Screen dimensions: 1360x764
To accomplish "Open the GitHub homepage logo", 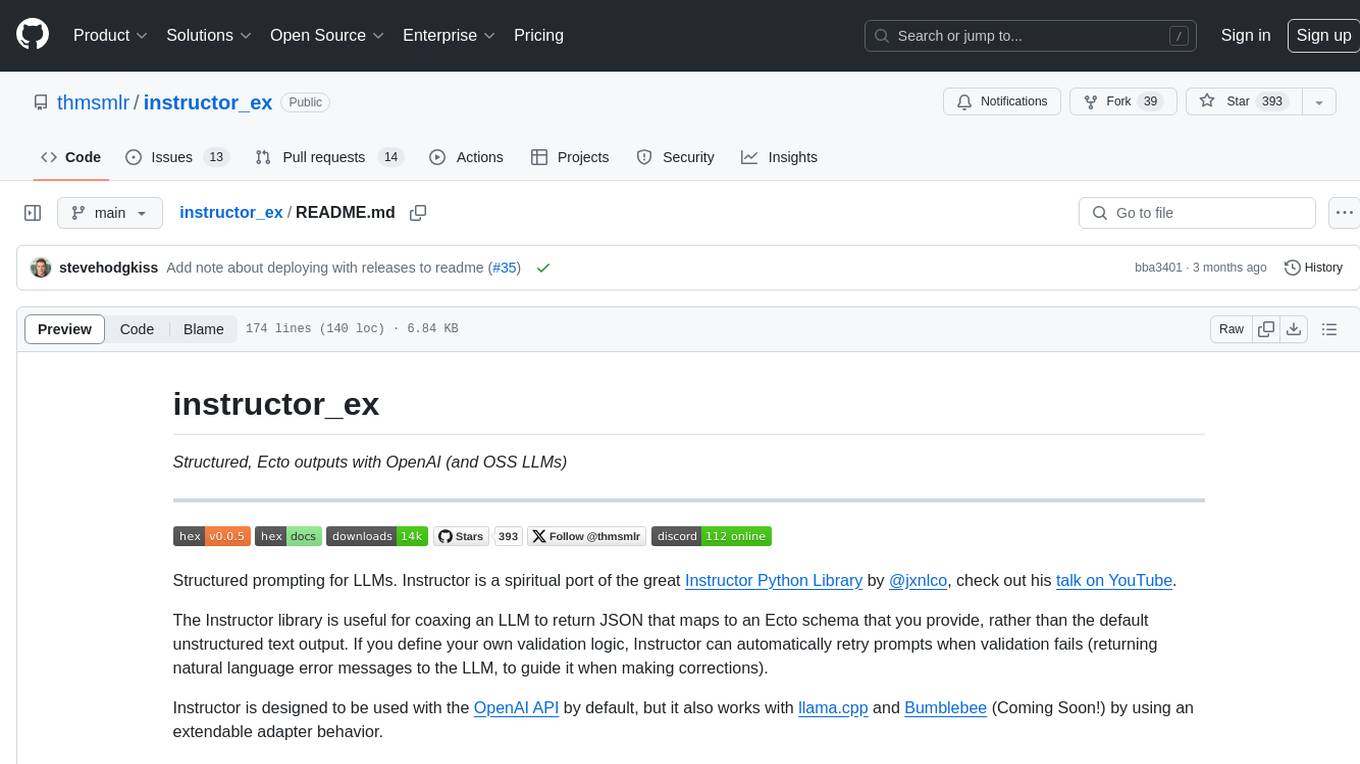I will coord(32,35).
